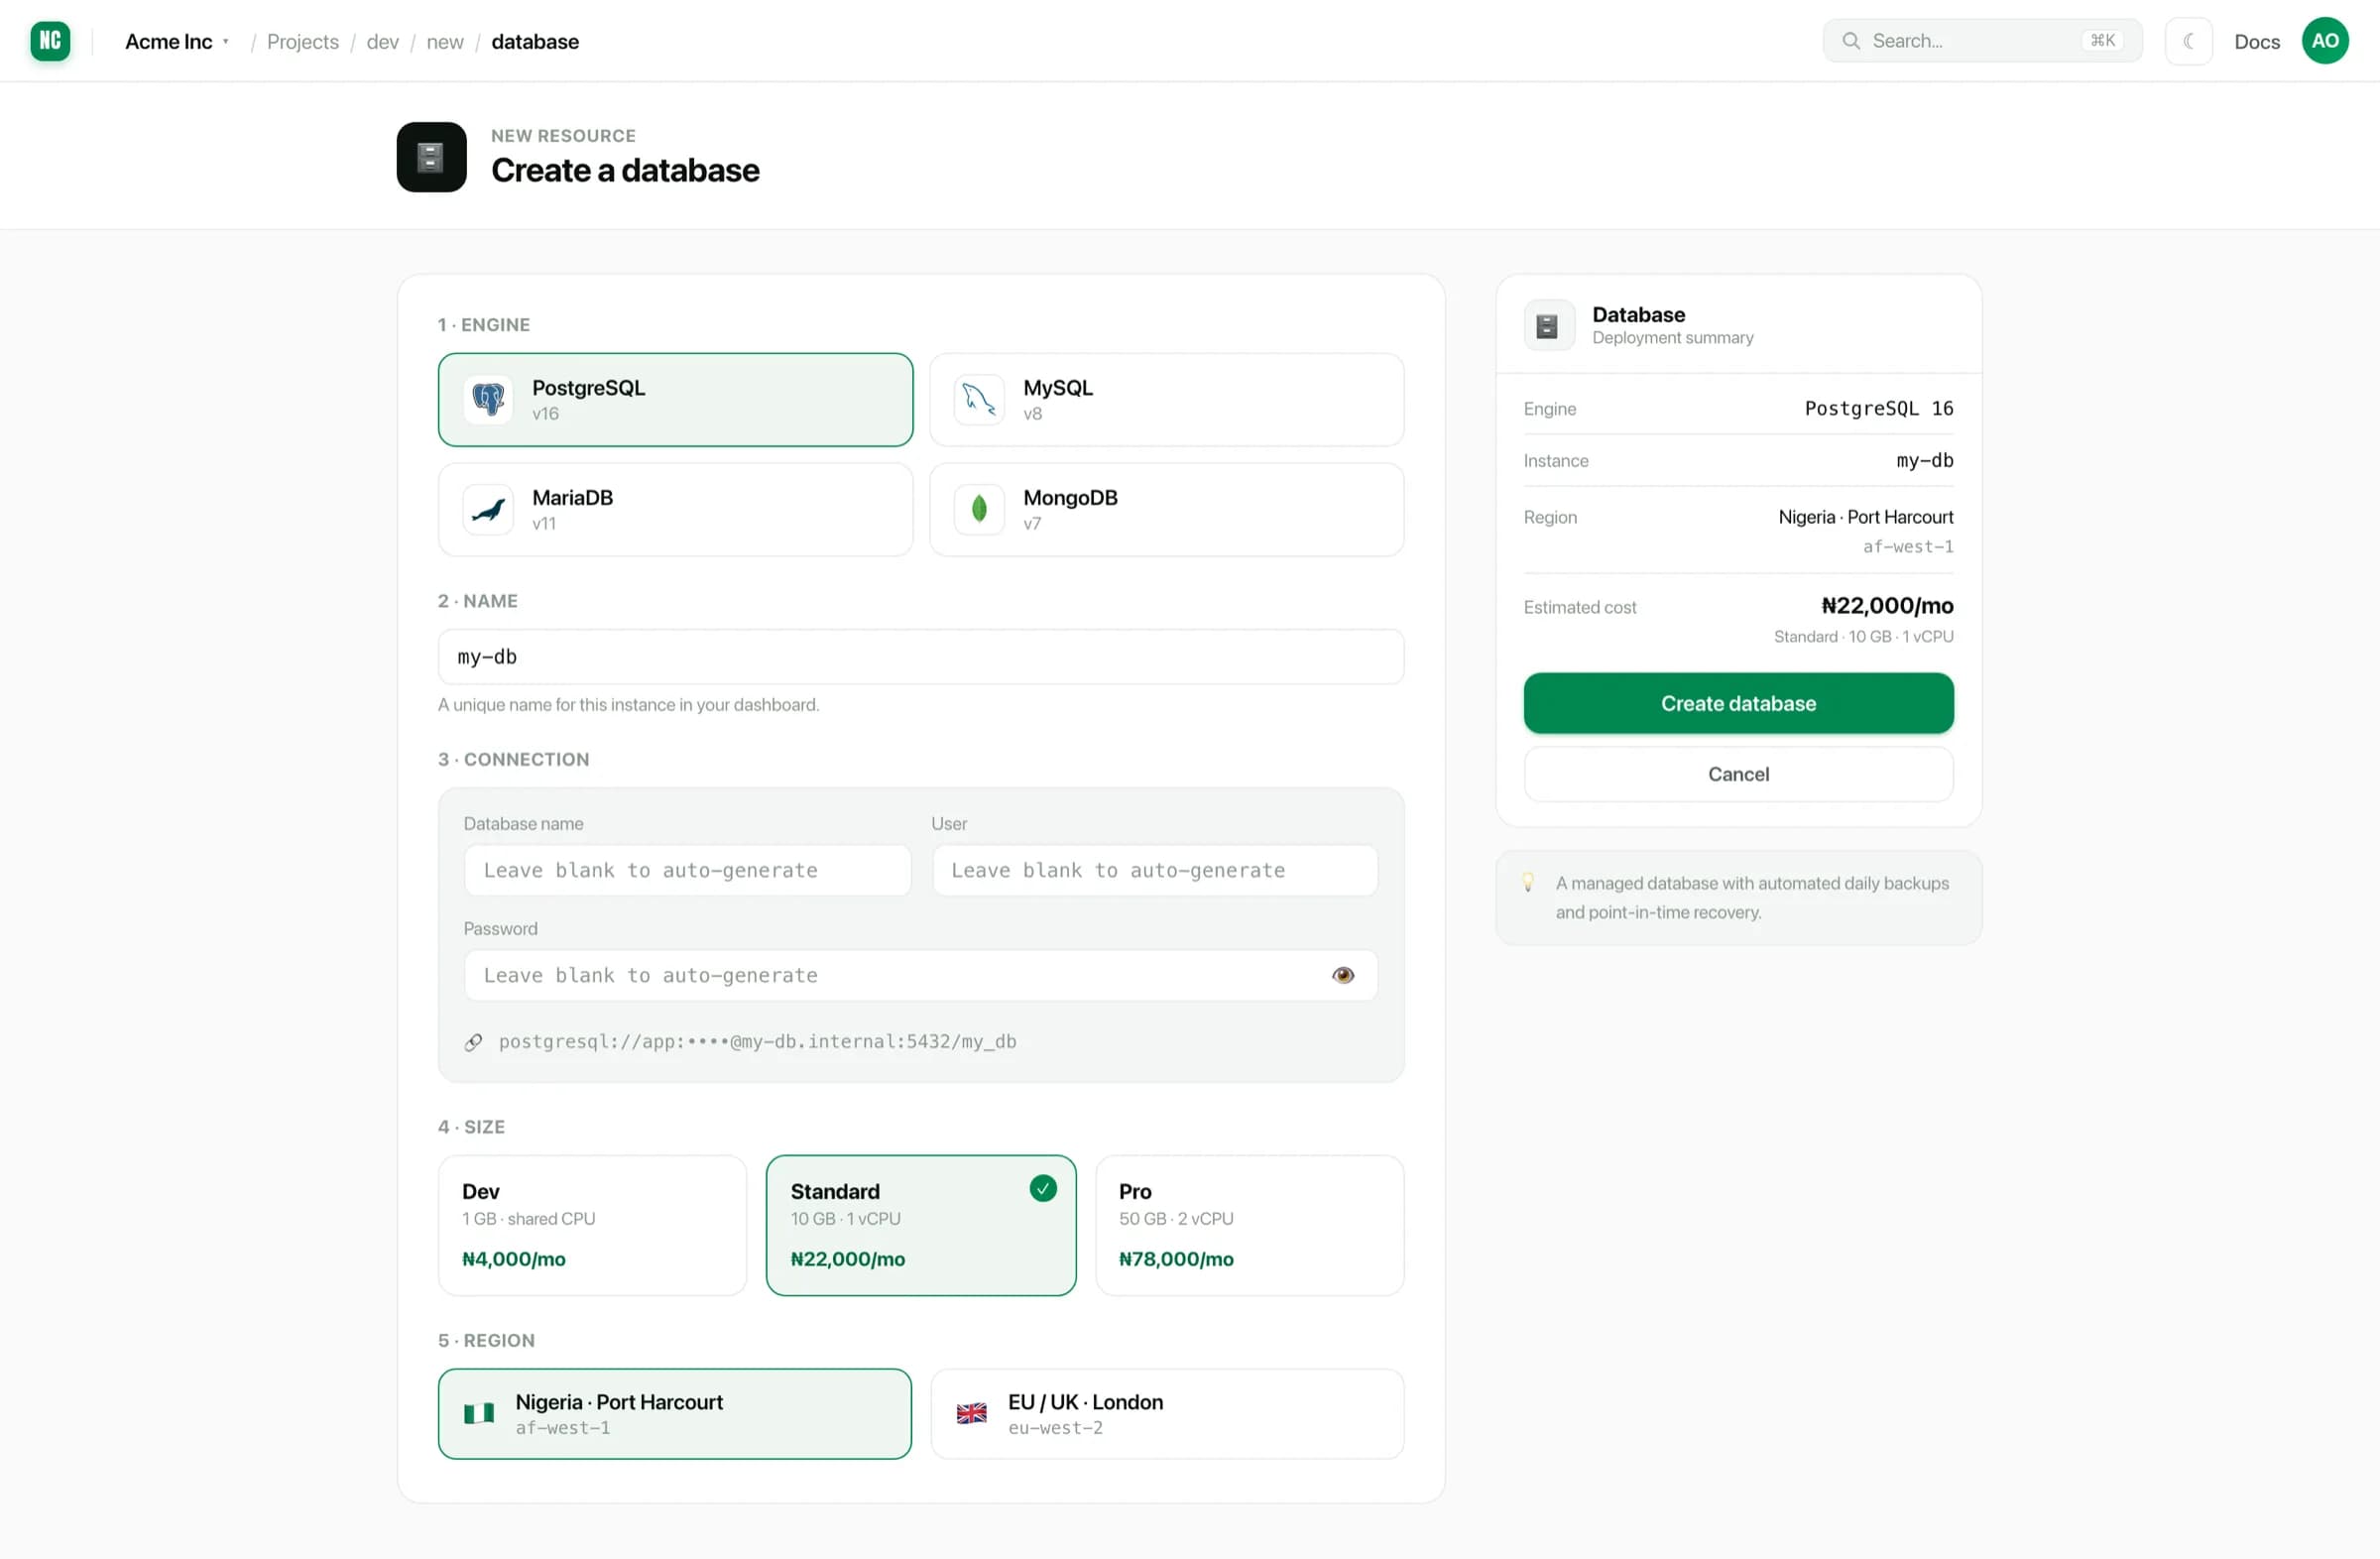Screen dimensions: 2380x1559
Task: Click the Database name input field
Action: [x=687, y=870]
